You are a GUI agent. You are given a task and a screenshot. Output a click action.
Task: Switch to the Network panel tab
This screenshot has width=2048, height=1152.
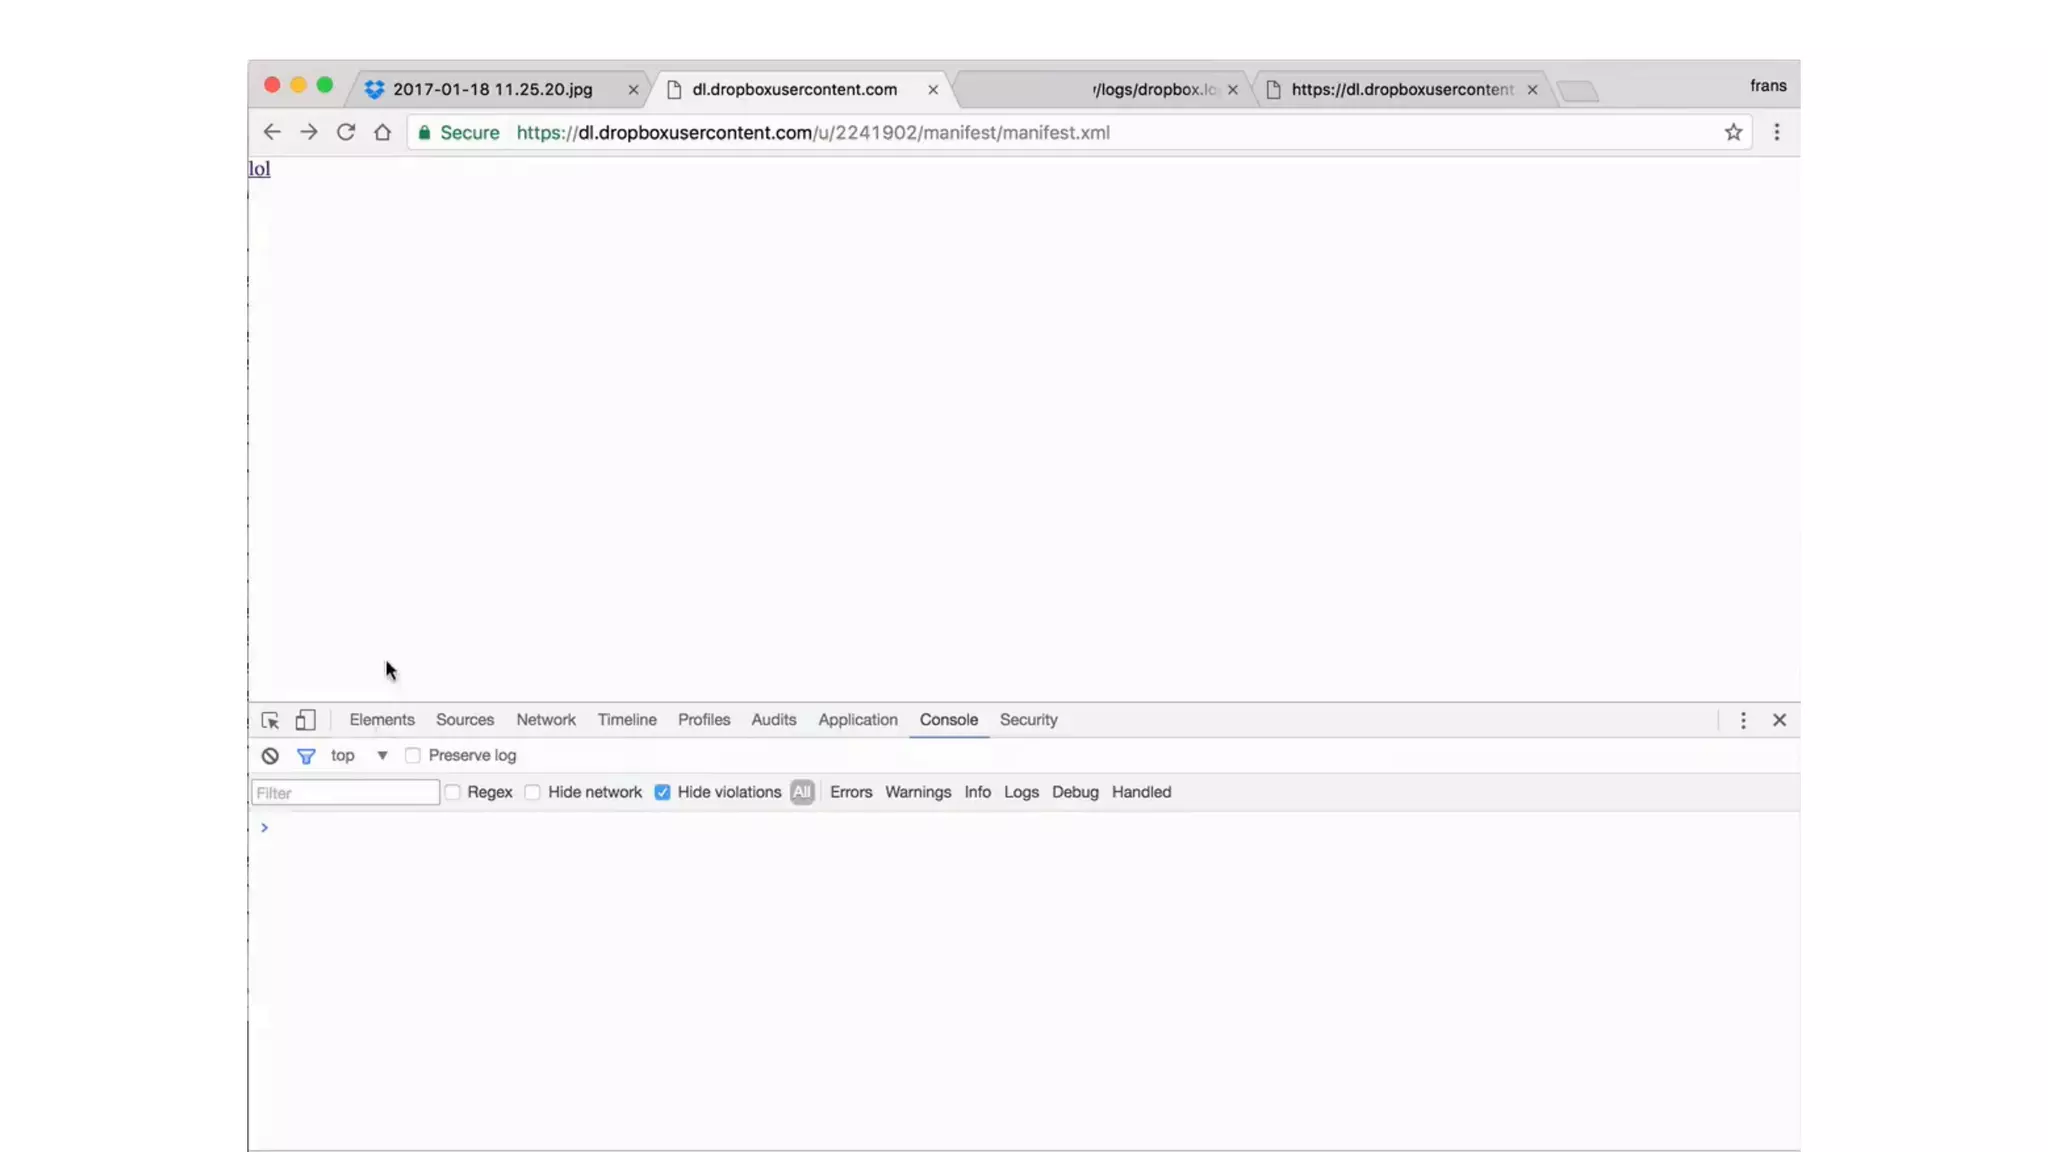coord(545,720)
